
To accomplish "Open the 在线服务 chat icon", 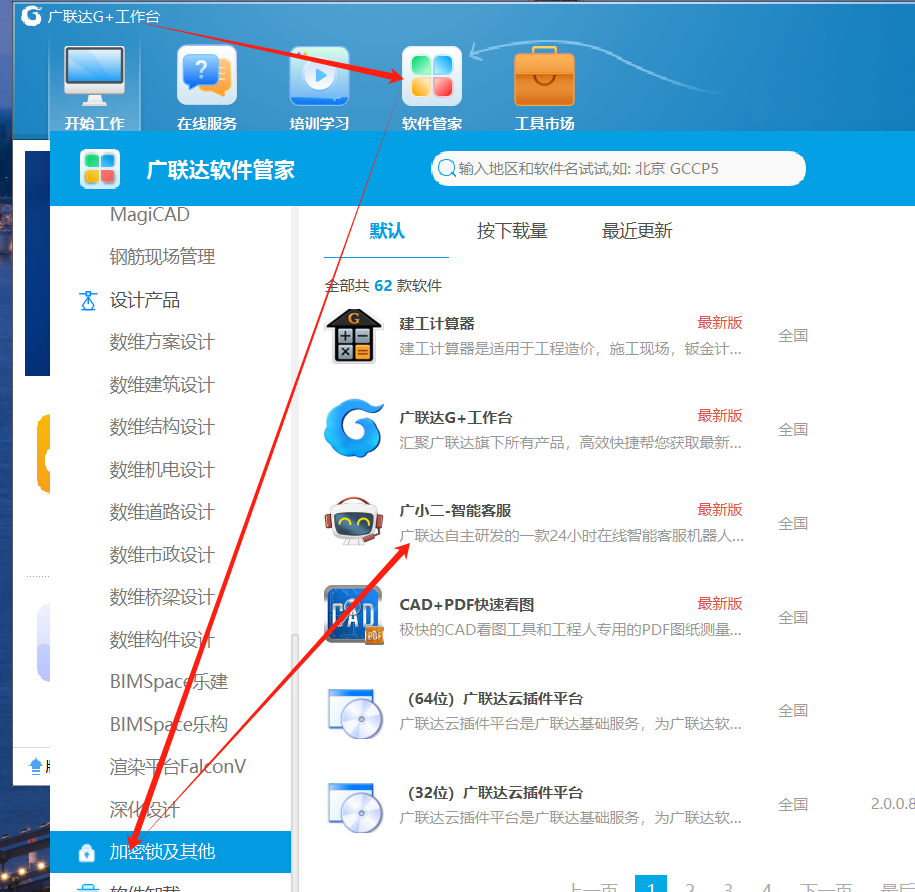I will (207, 76).
